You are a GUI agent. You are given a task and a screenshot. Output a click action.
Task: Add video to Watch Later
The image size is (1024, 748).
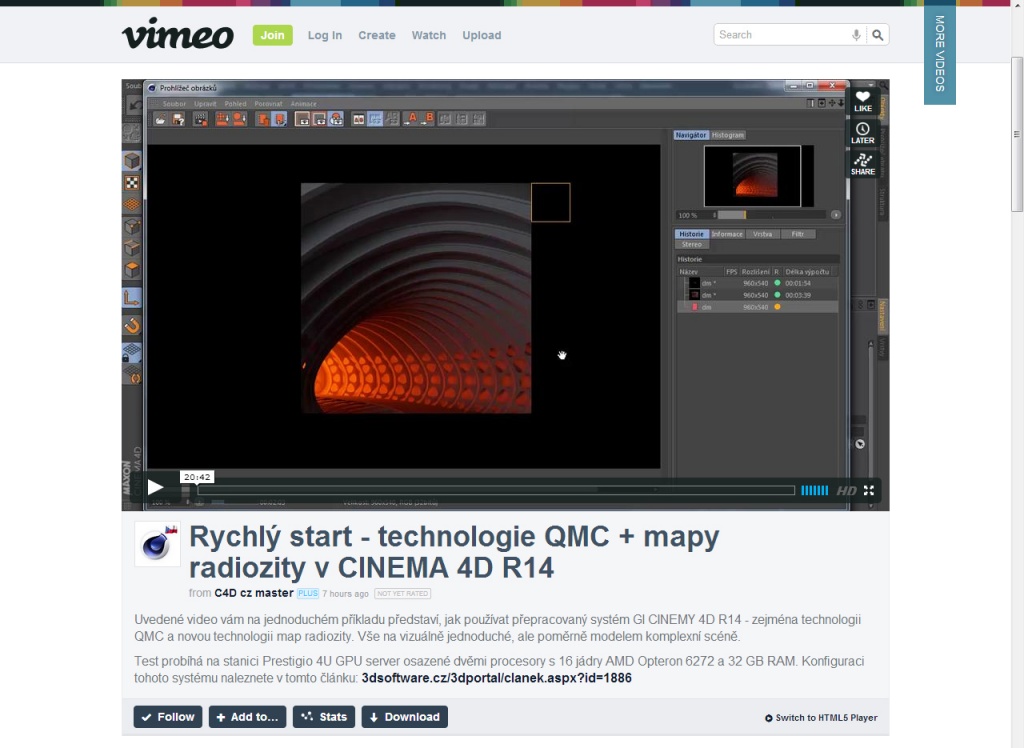[863, 133]
